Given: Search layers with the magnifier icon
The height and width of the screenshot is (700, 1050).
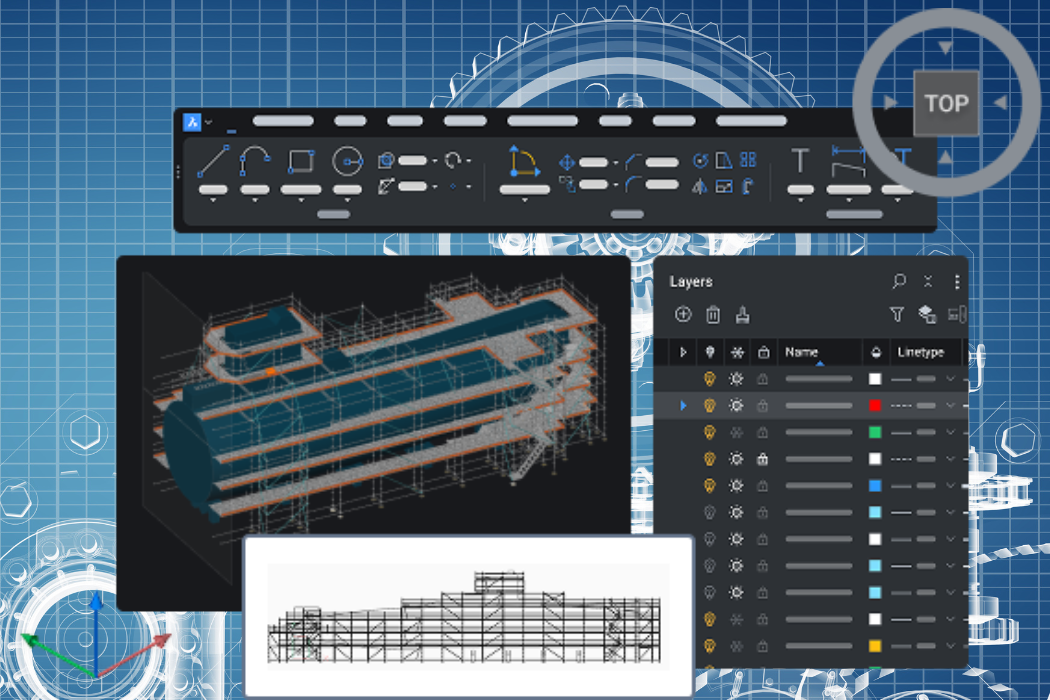Looking at the screenshot, I should (x=899, y=281).
